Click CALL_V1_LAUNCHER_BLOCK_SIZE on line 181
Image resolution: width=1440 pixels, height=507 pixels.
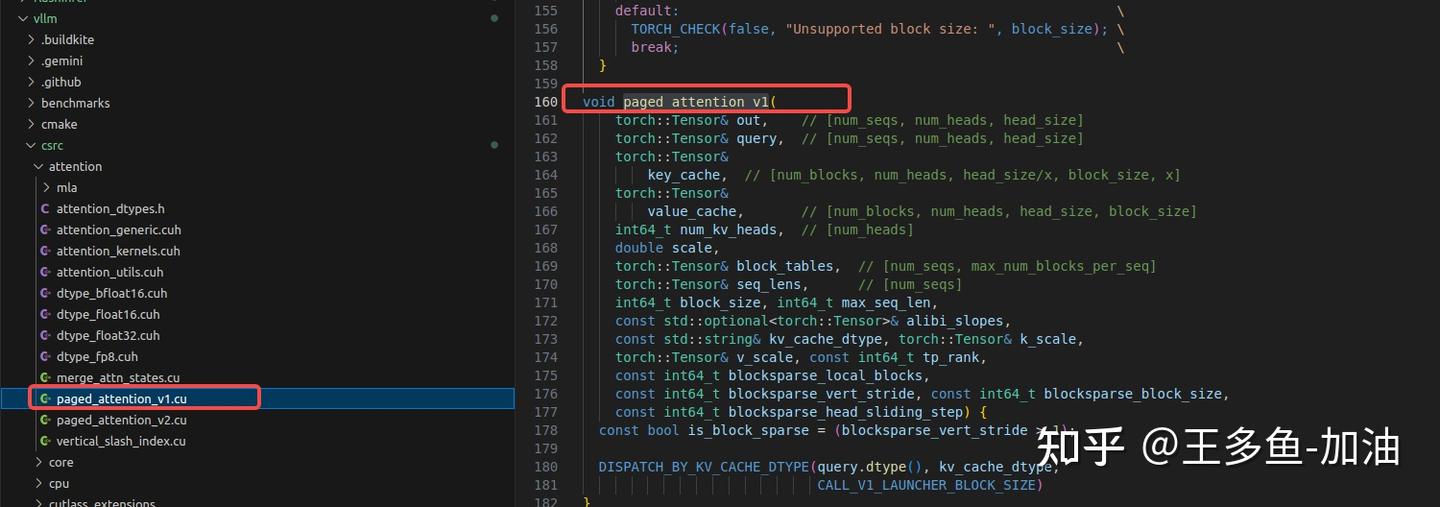coord(926,485)
